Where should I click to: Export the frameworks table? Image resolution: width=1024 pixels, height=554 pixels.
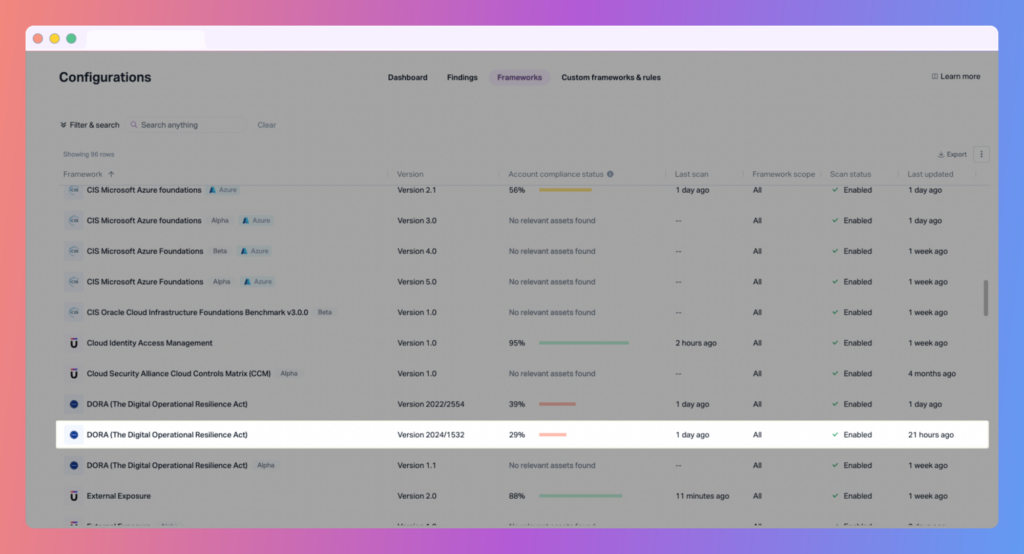952,154
